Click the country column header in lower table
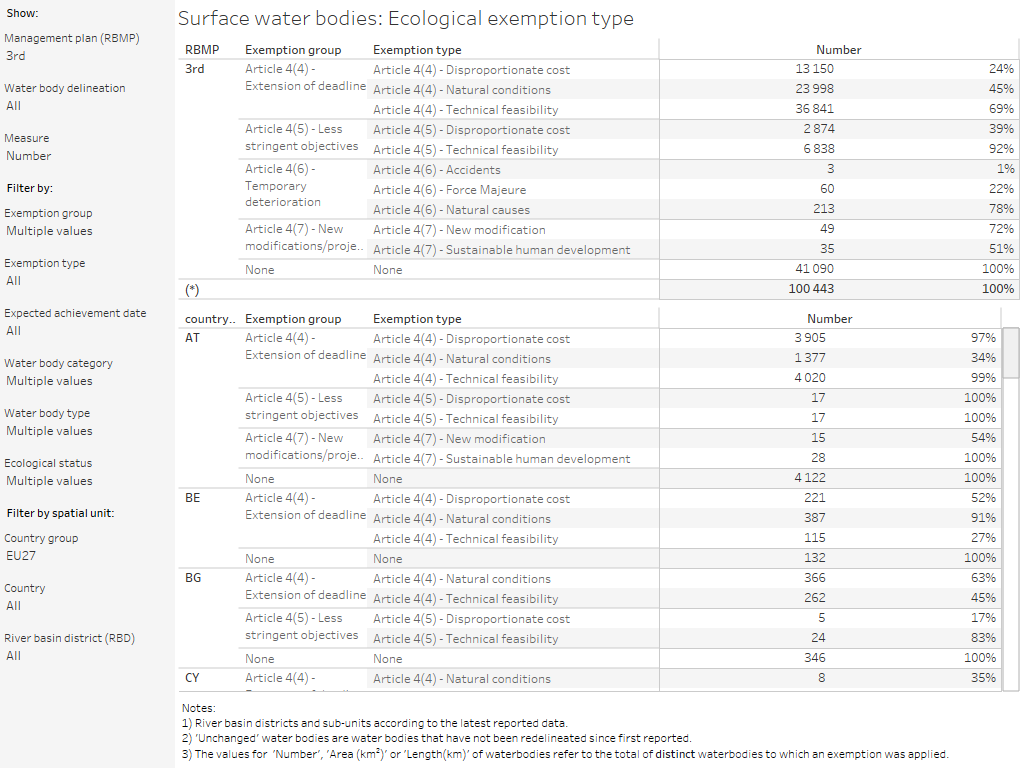The width and height of the screenshot is (1024, 768). (x=210, y=319)
